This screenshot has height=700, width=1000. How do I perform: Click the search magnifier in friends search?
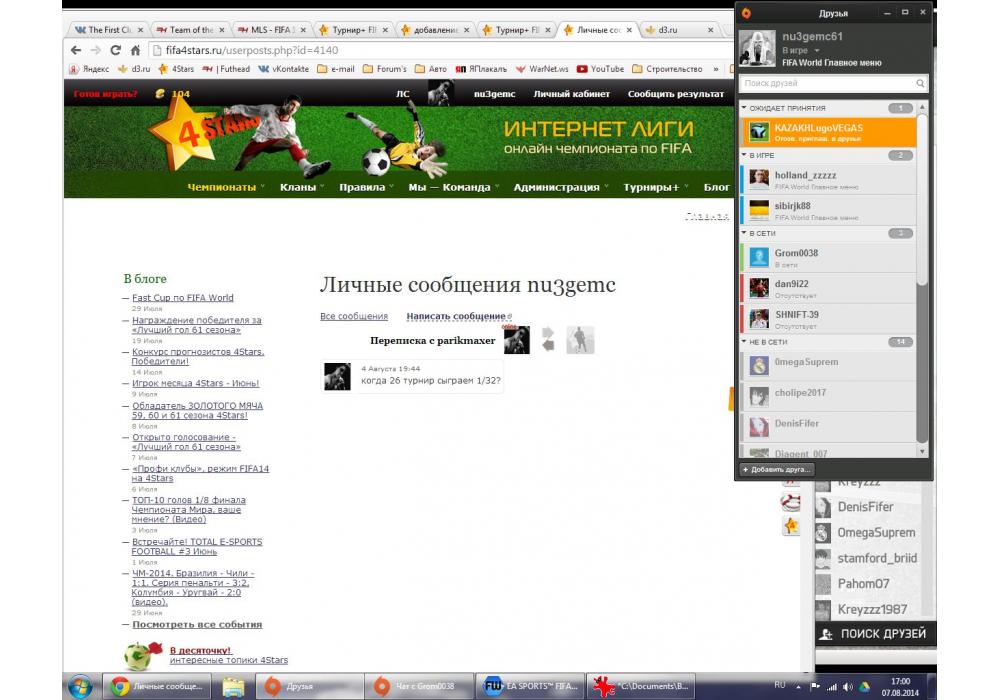coord(921,84)
